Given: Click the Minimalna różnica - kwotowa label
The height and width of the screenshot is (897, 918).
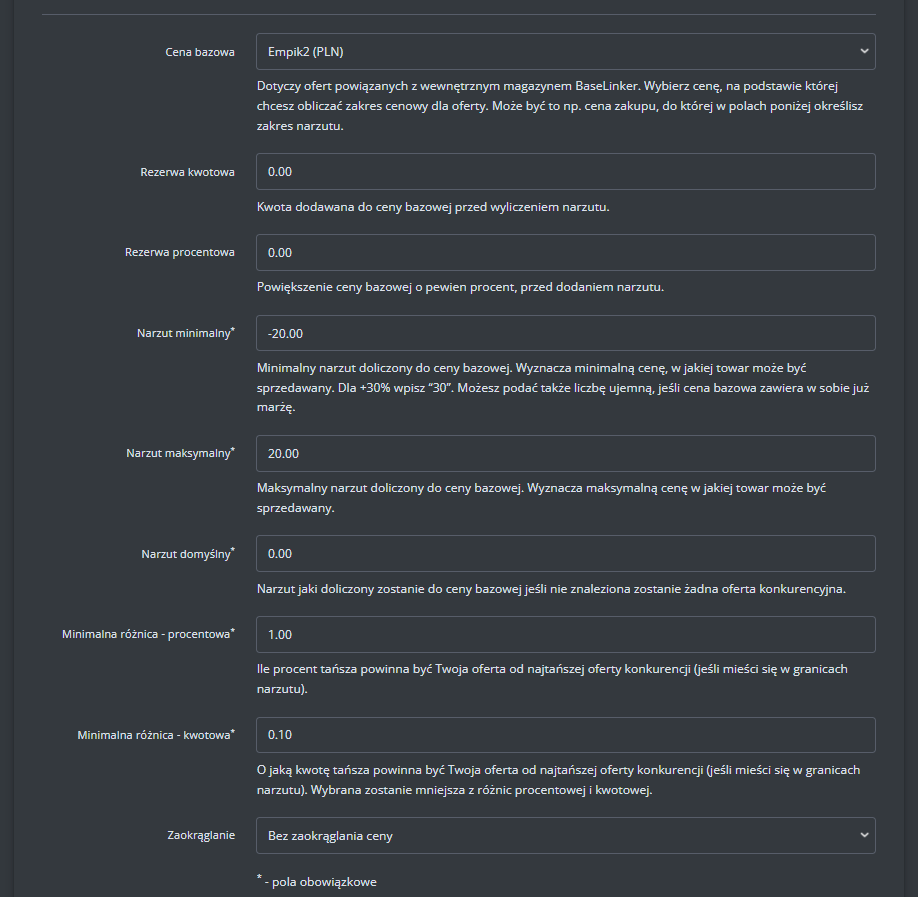Looking at the screenshot, I should pyautogui.click(x=155, y=735).
